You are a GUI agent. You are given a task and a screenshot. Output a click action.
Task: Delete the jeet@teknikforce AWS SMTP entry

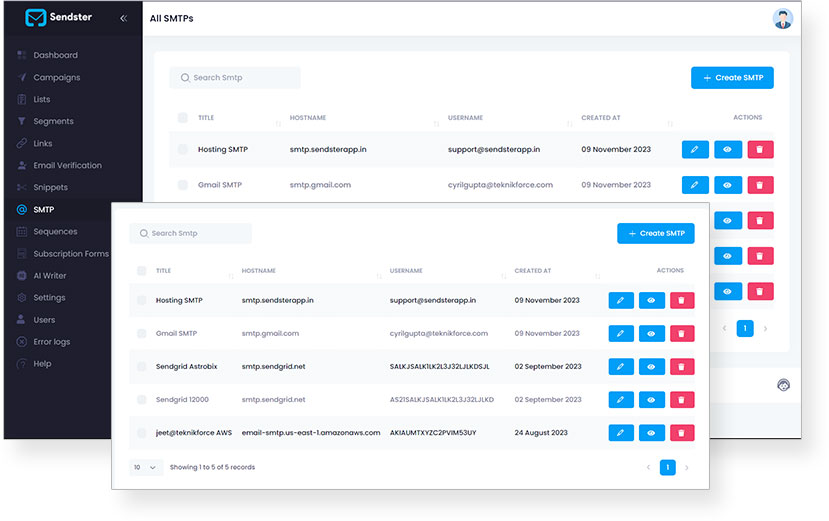click(681, 433)
